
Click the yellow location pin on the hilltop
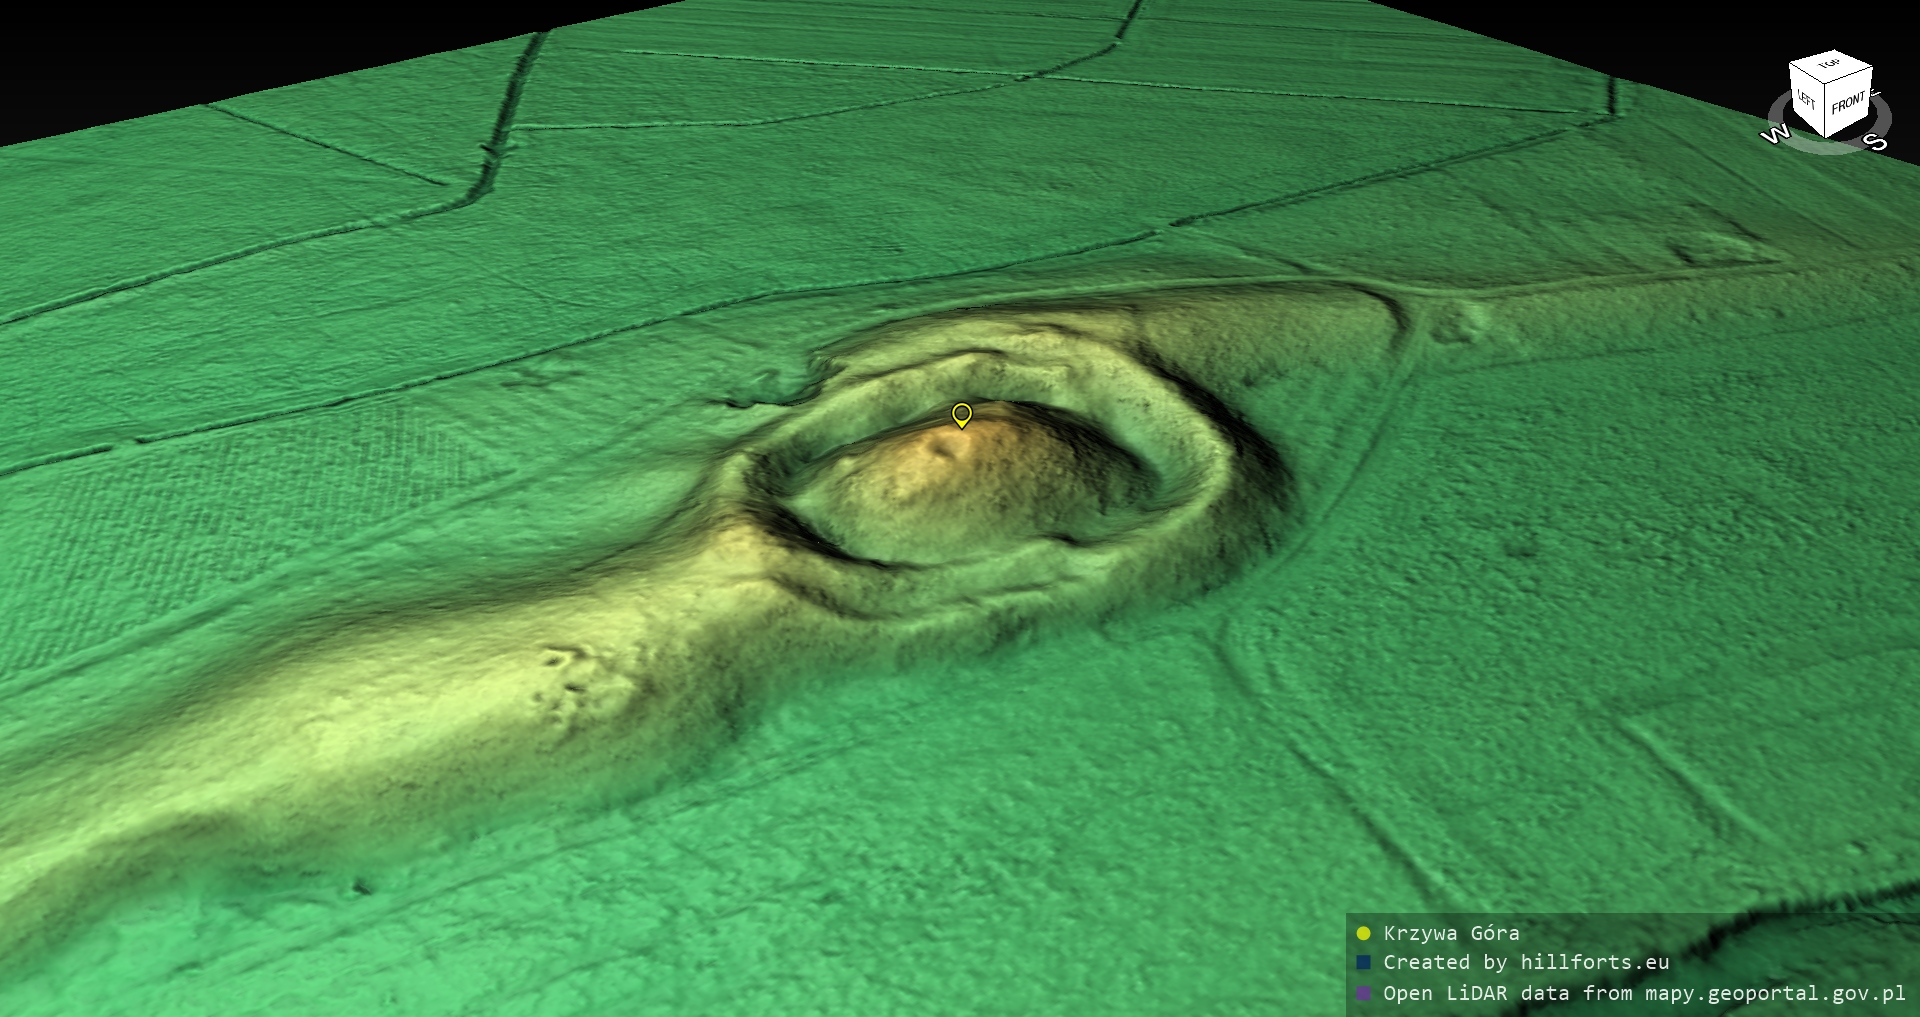[961, 414]
